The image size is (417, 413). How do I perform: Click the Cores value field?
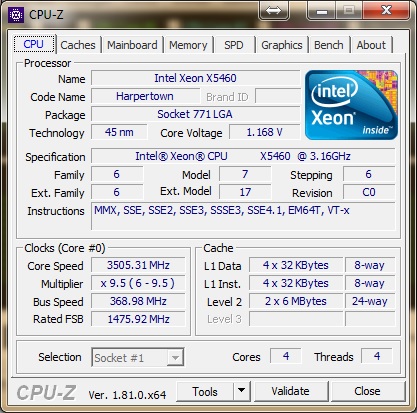point(286,356)
